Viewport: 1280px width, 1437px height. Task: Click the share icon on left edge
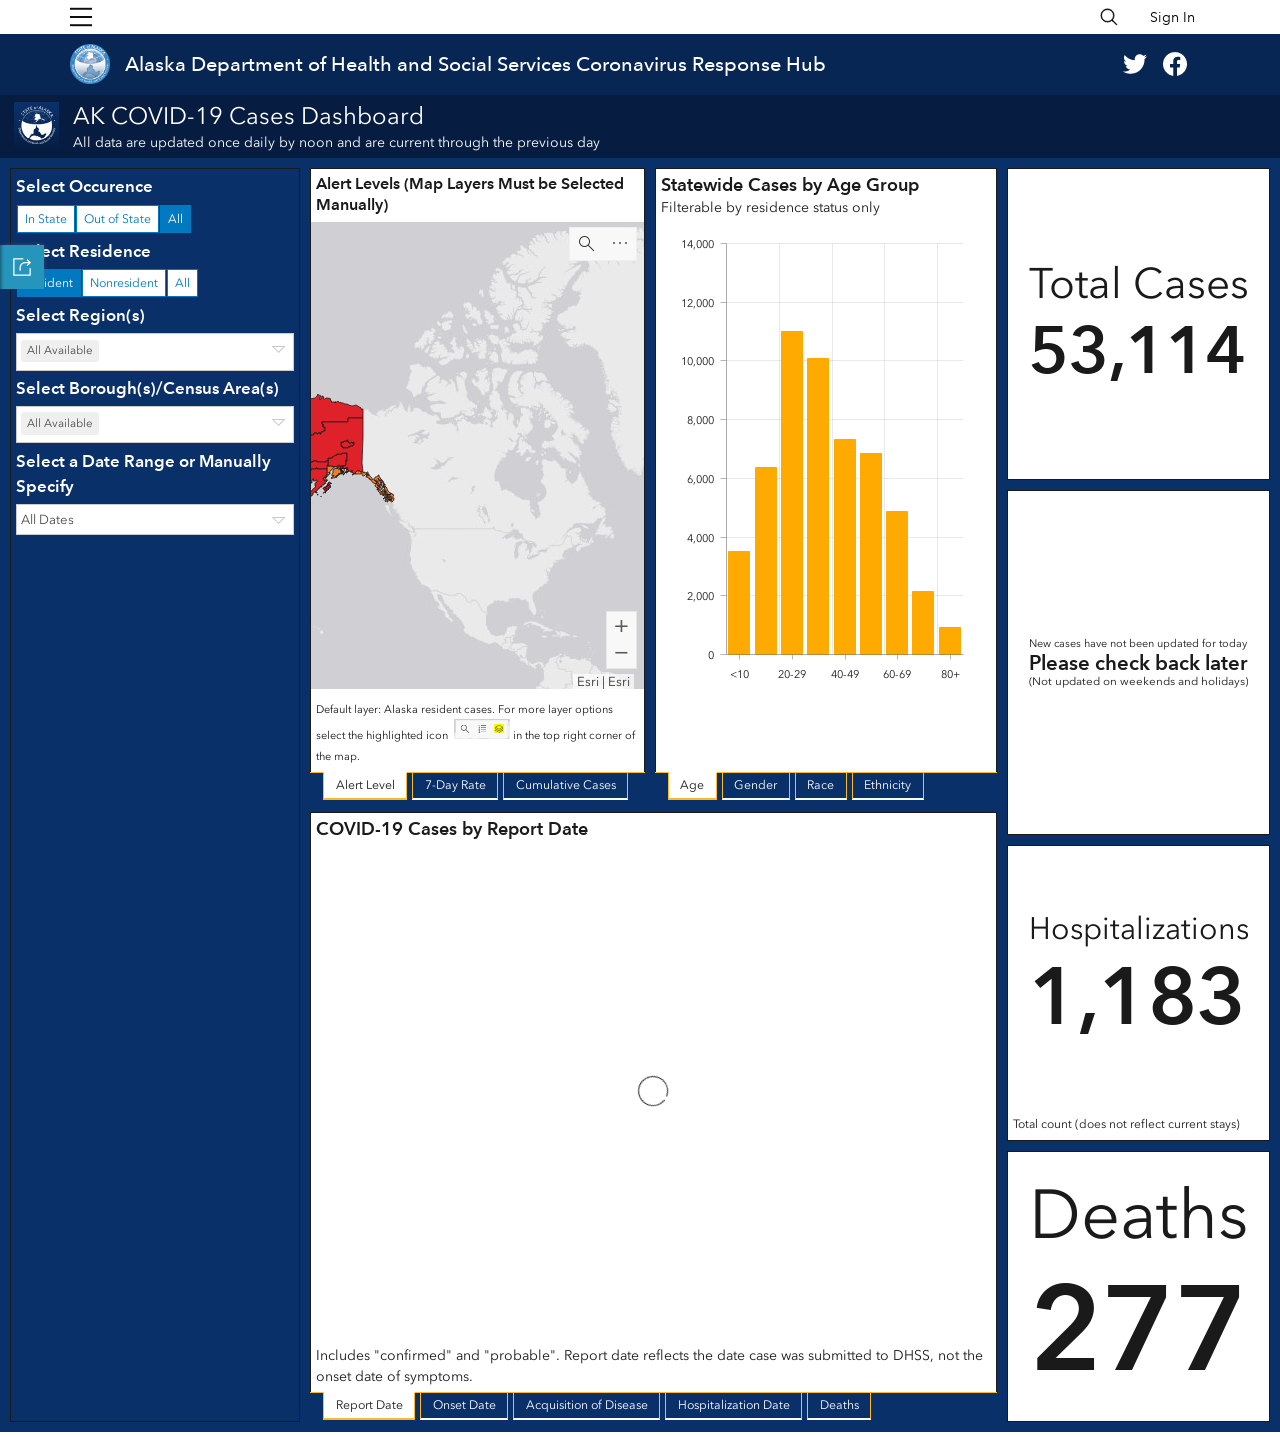(x=22, y=267)
